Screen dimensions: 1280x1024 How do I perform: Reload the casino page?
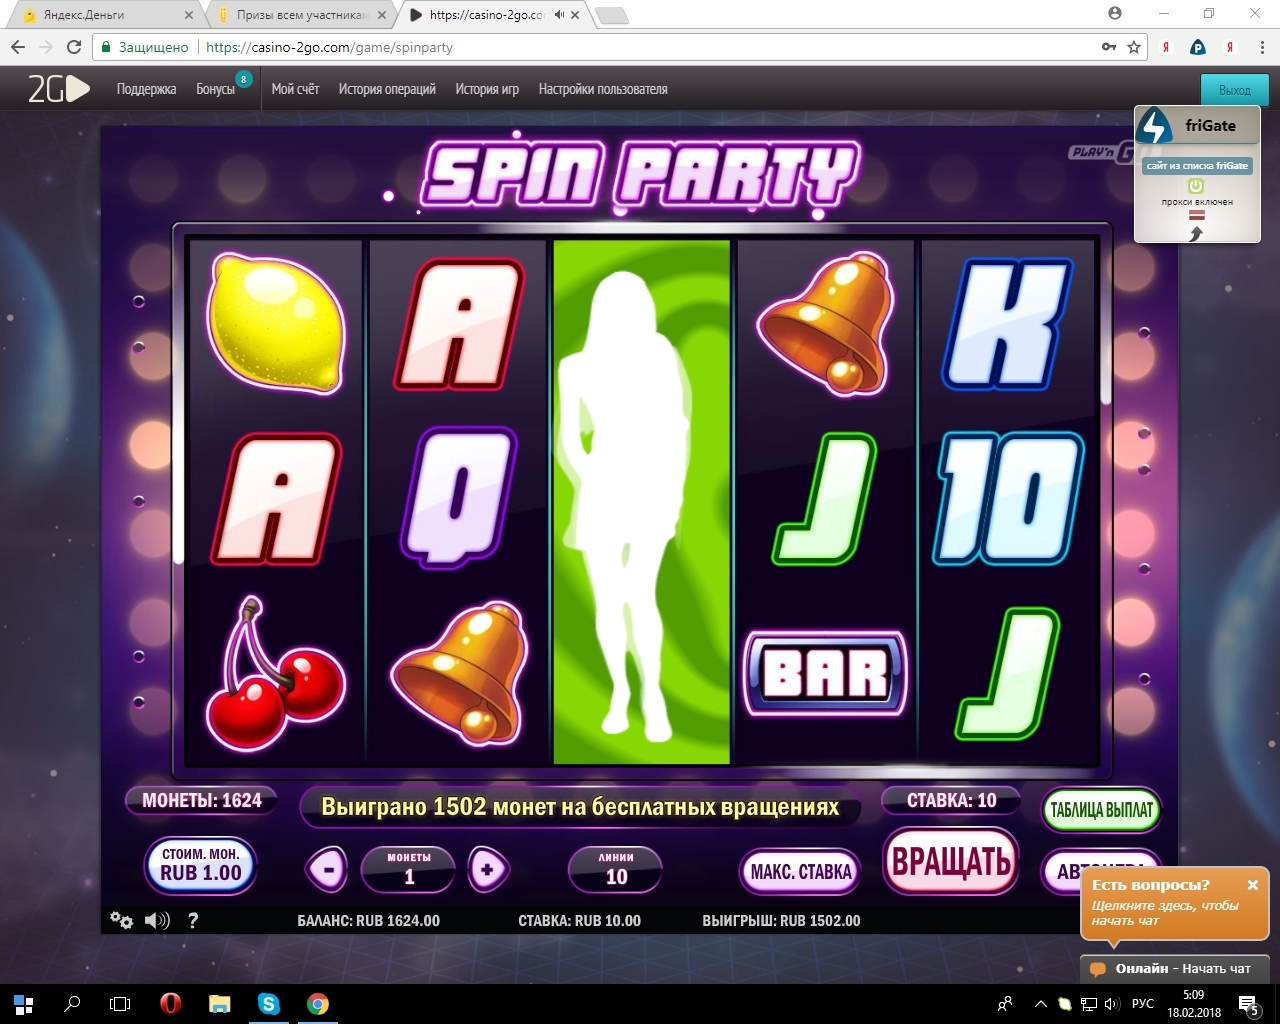click(x=74, y=47)
